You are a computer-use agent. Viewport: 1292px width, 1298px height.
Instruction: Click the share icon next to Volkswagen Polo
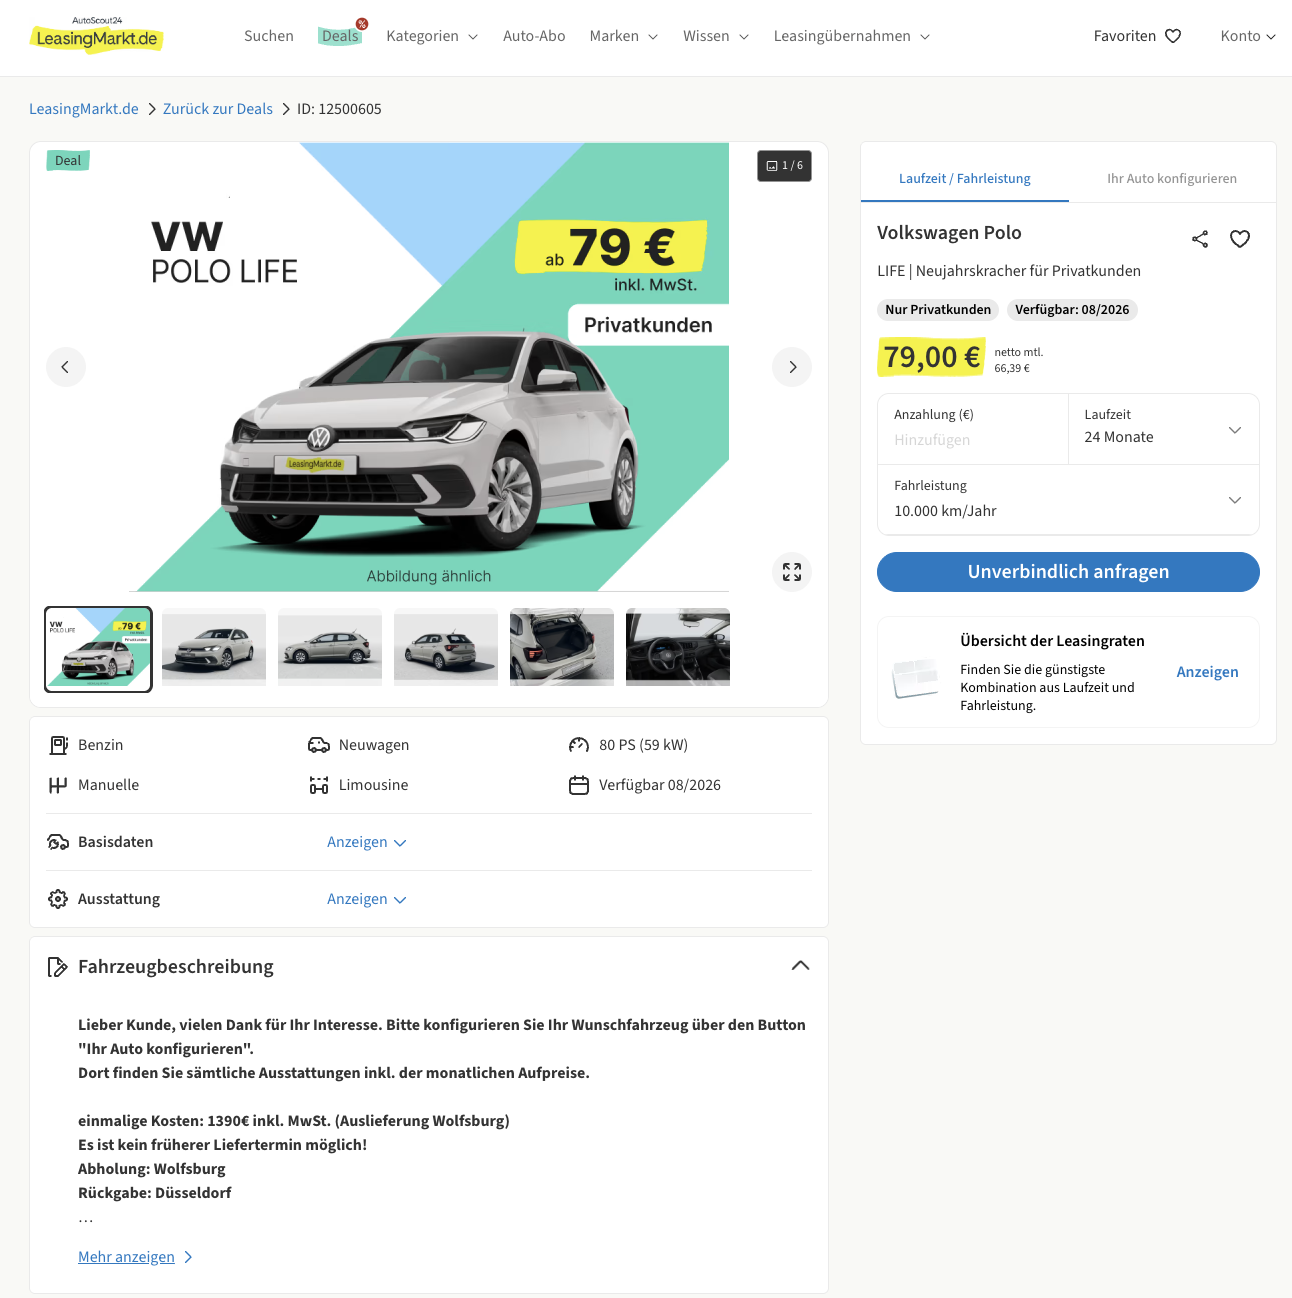(1200, 239)
